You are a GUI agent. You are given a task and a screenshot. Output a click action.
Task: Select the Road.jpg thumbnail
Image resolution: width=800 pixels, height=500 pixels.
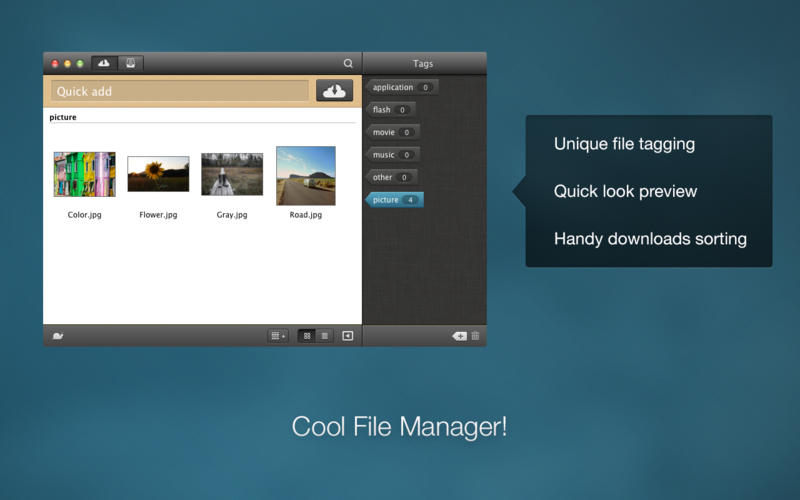click(x=306, y=176)
